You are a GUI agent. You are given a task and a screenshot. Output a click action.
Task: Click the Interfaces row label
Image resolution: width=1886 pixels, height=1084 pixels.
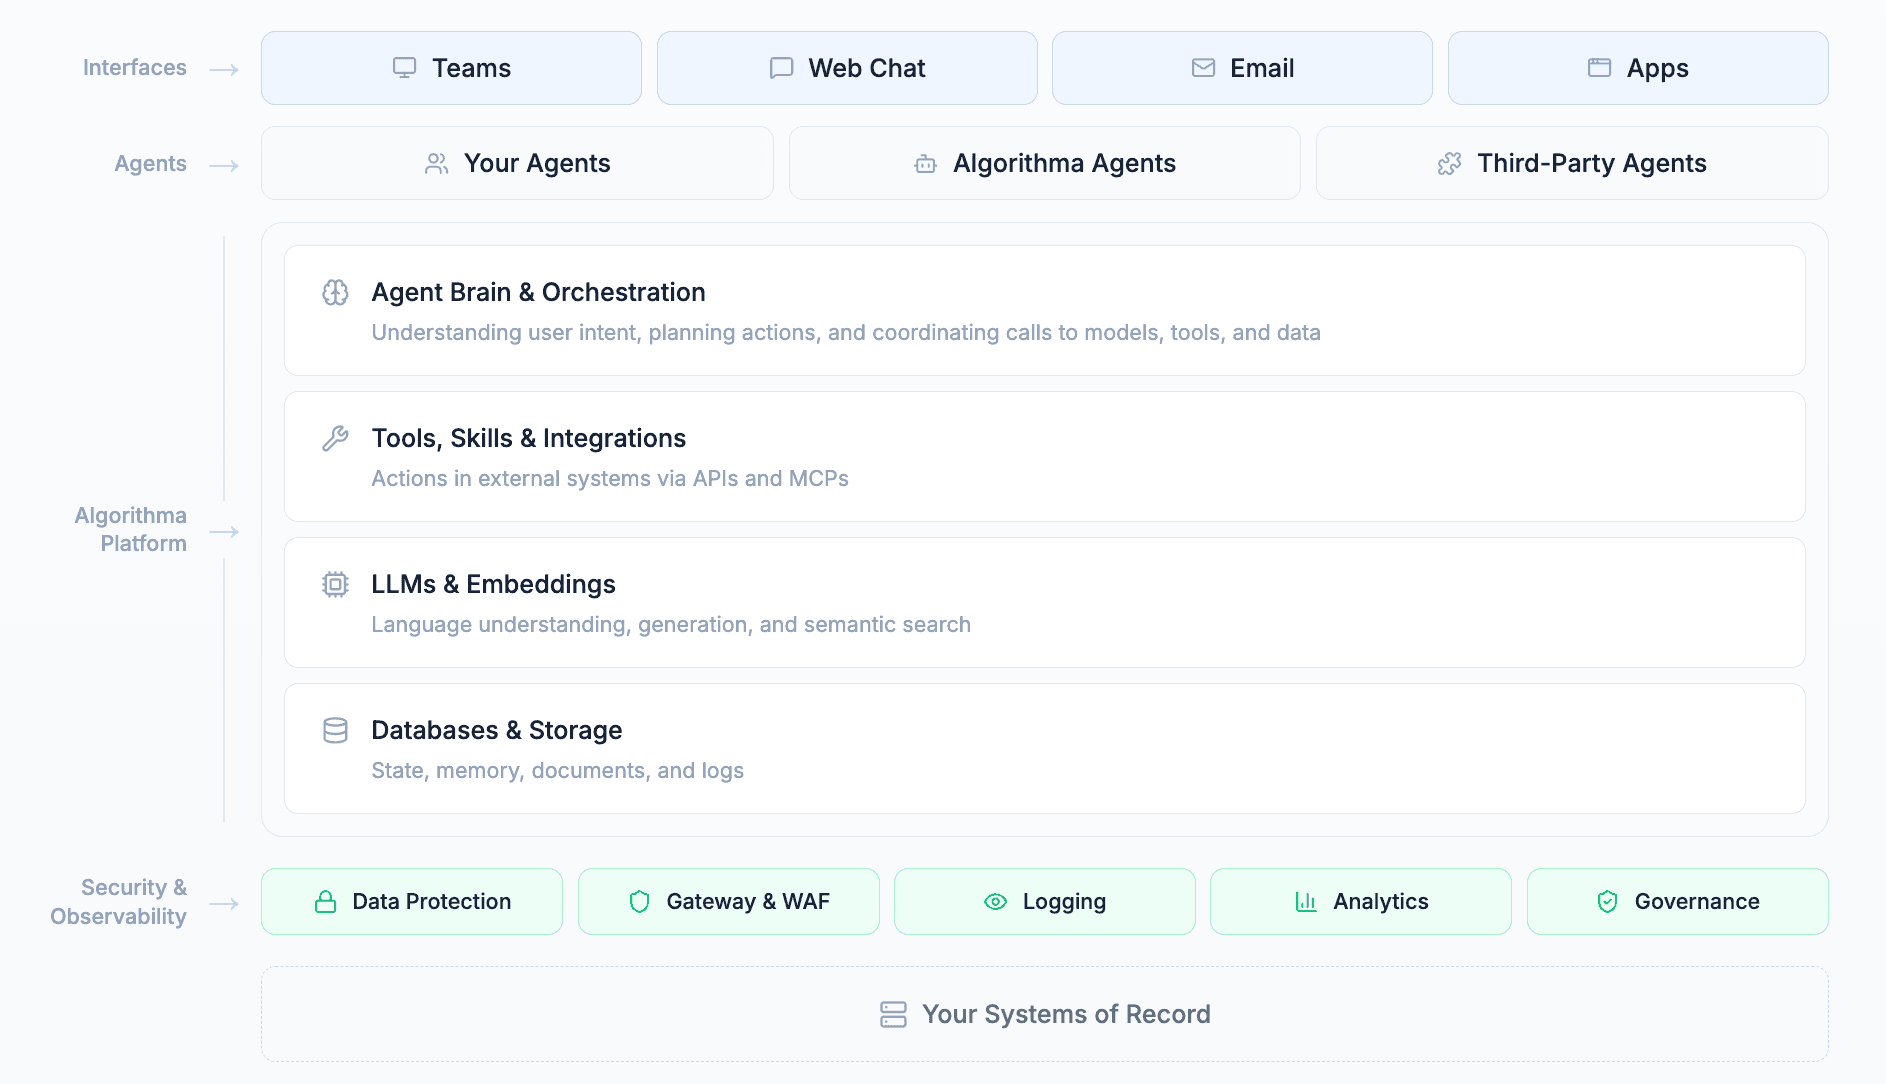135,68
